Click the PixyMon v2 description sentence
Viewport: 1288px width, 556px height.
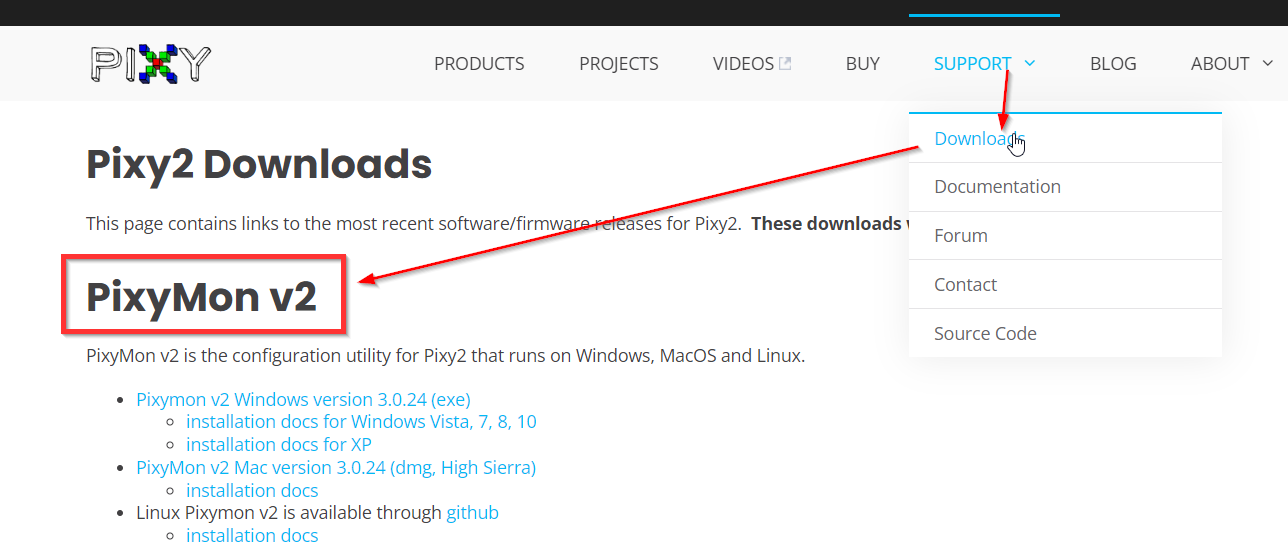[x=445, y=356]
